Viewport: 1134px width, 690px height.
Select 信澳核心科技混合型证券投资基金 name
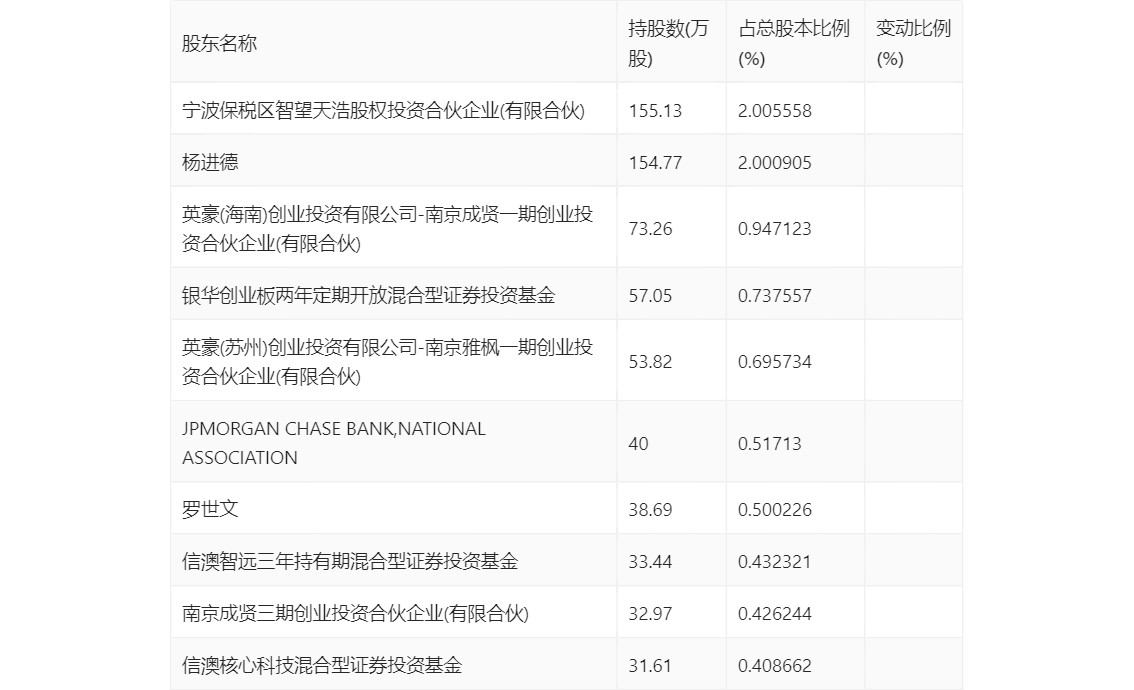click(x=322, y=665)
